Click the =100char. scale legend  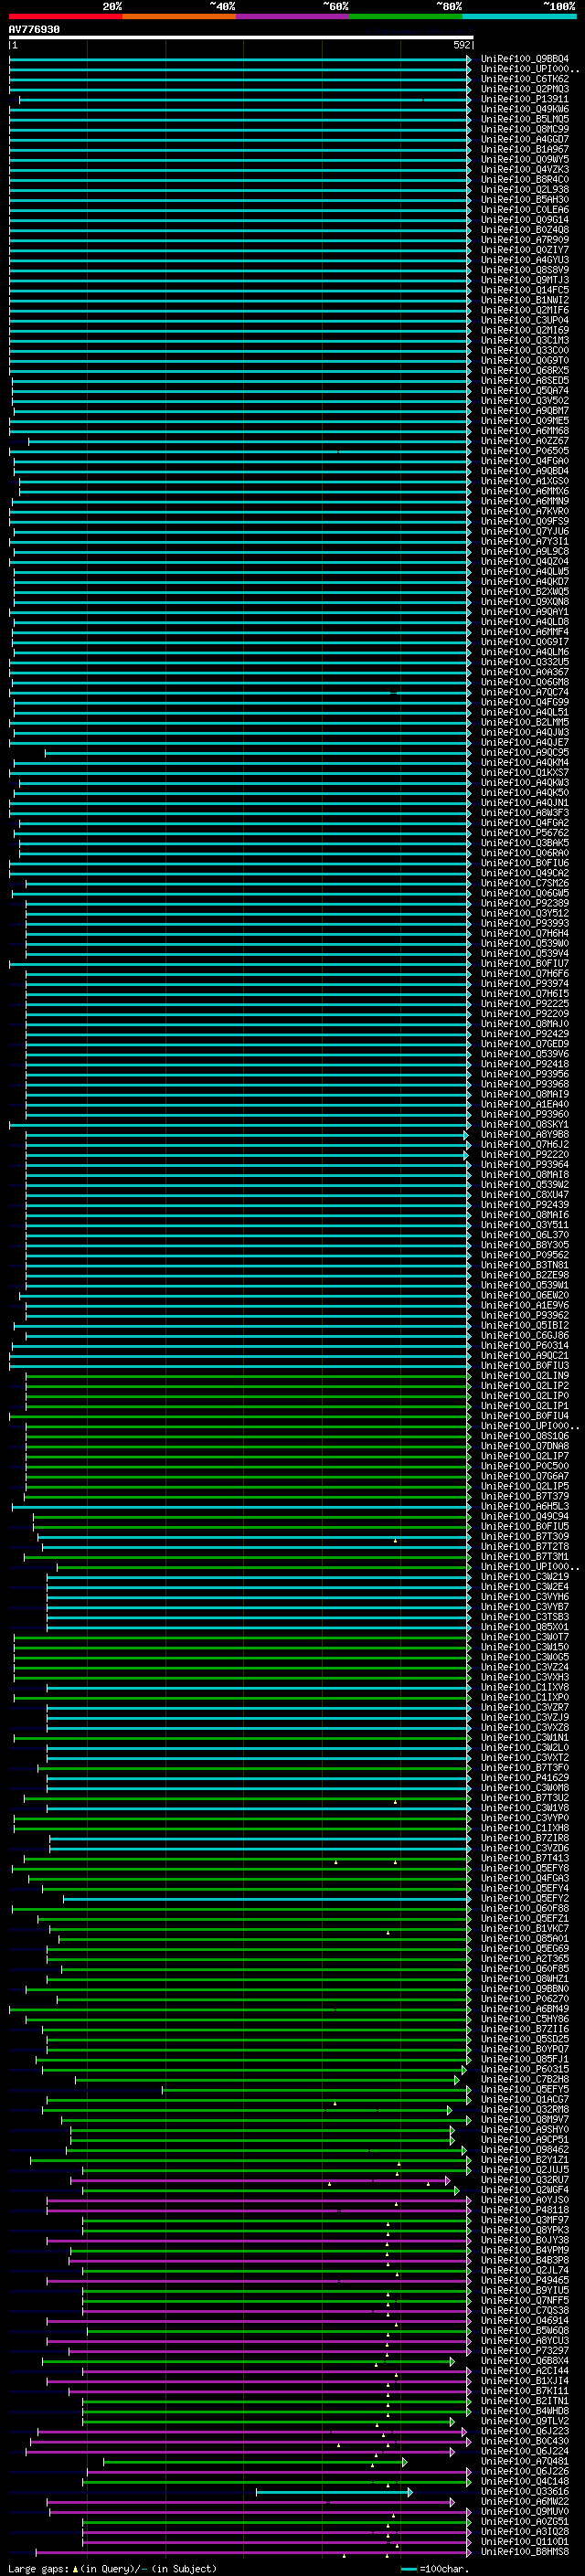pos(434,2569)
